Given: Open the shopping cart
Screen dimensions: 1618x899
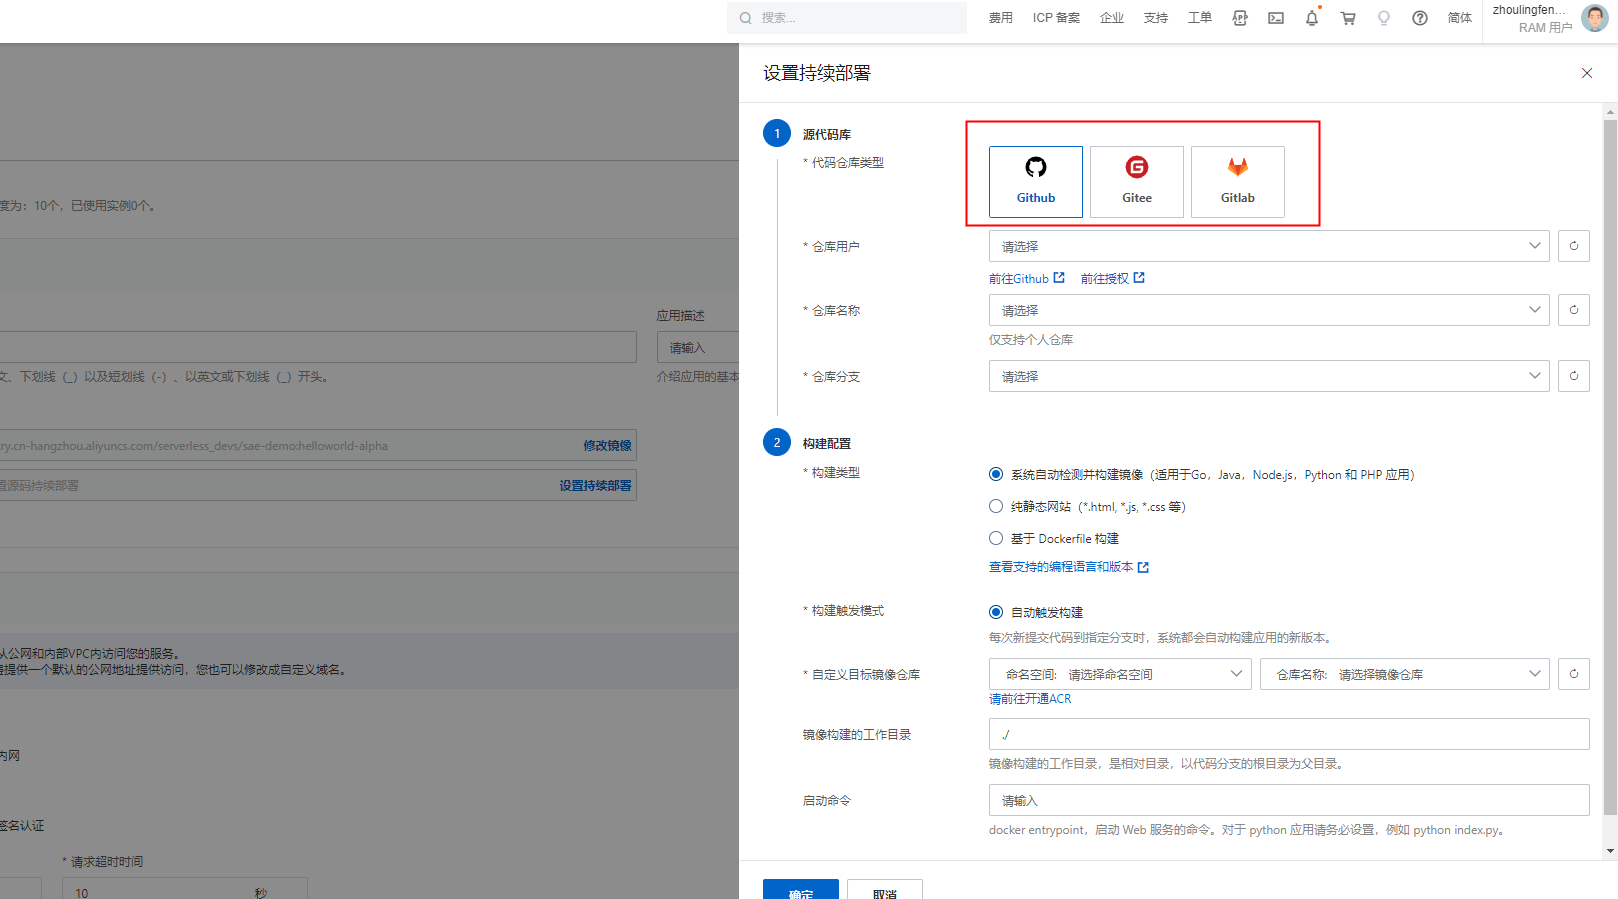Looking at the screenshot, I should click(x=1348, y=18).
